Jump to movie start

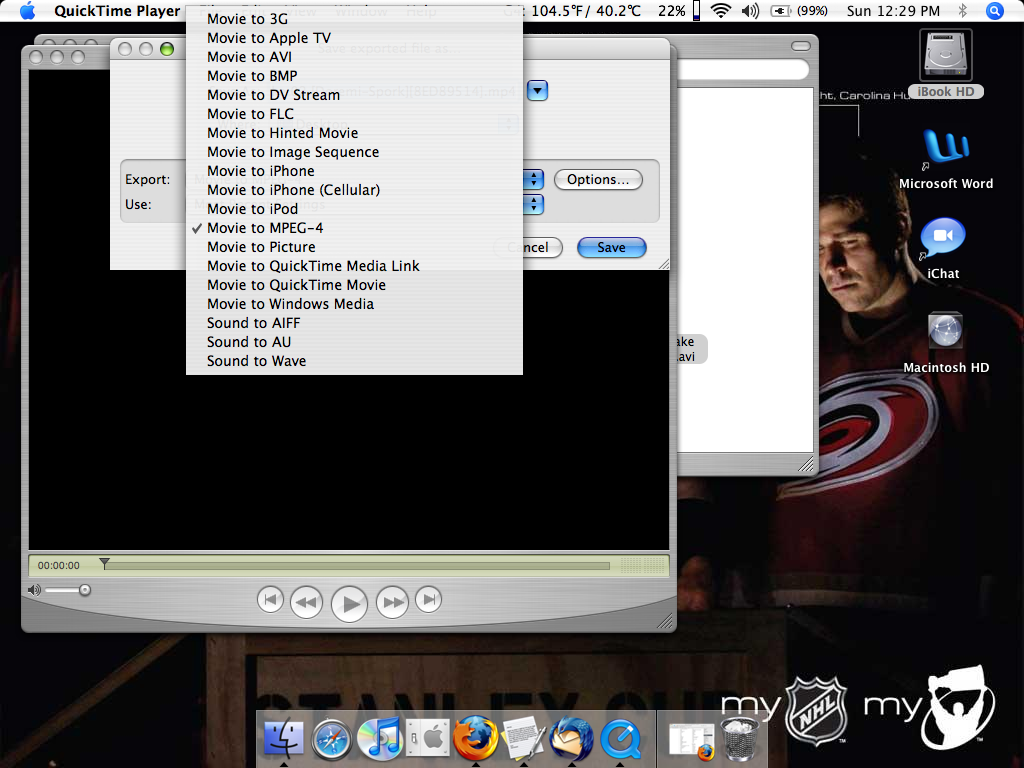270,600
